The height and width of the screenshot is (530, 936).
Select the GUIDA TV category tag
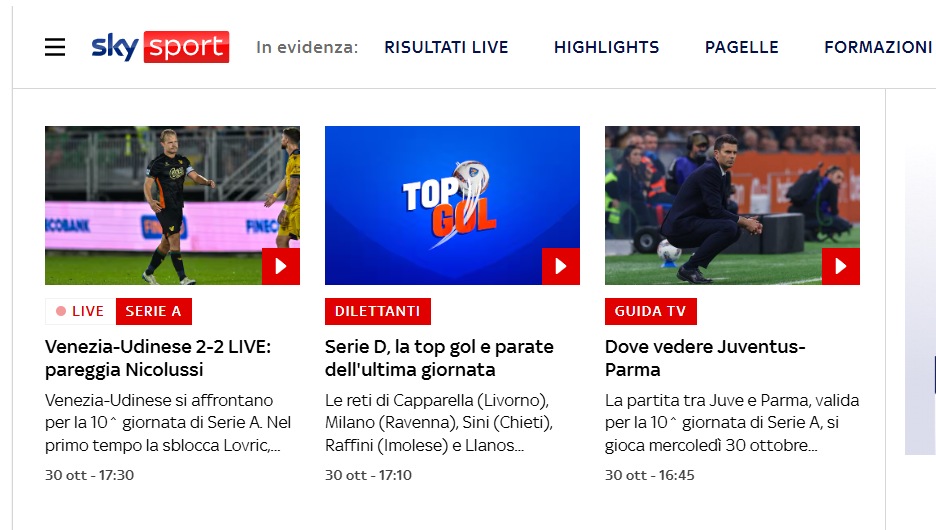pos(651,312)
